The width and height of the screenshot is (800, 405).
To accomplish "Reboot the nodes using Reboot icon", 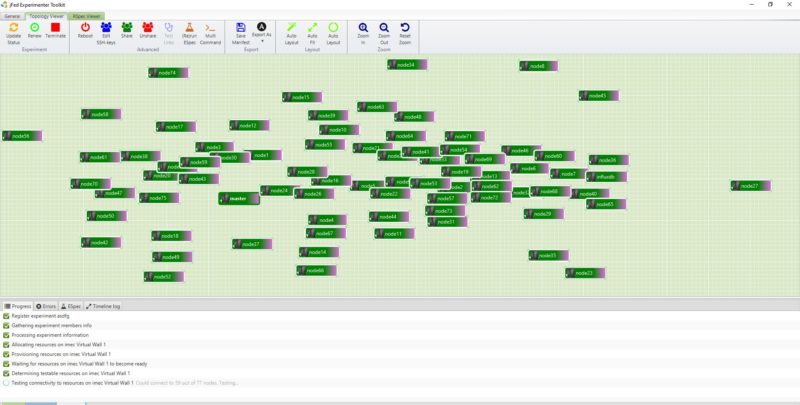I will click(x=85, y=28).
